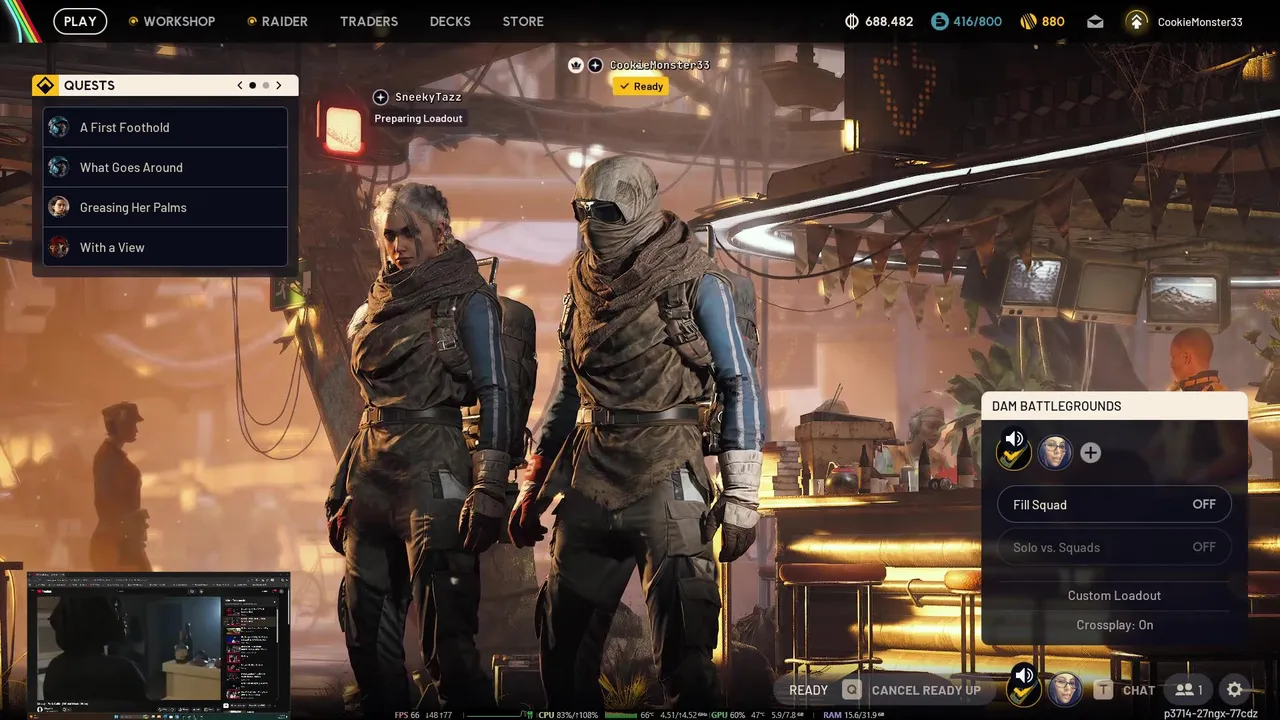Click the DAM BATTLEGROUNDS map header

pos(1114,406)
